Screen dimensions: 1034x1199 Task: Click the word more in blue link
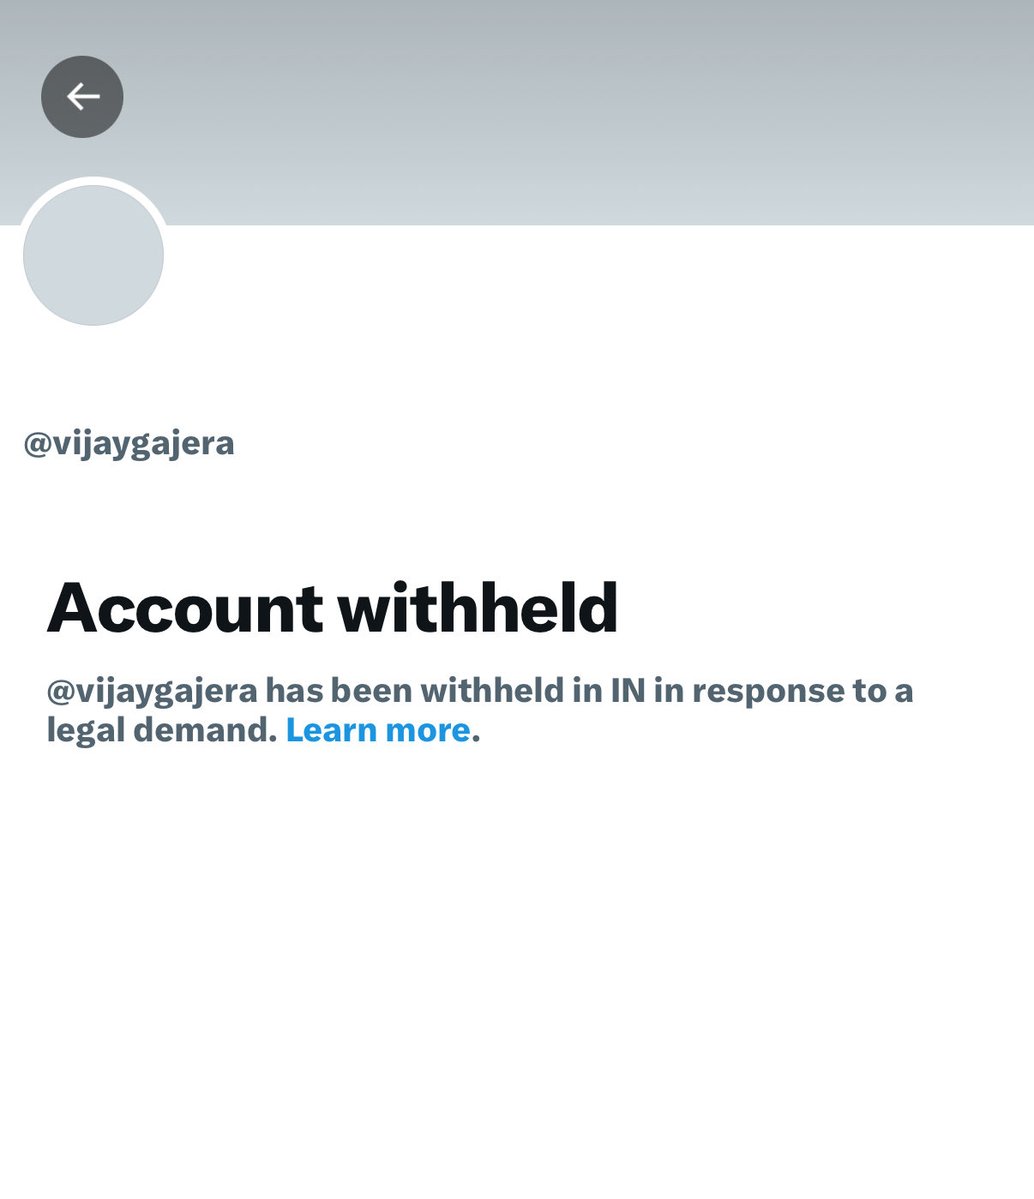(428, 732)
